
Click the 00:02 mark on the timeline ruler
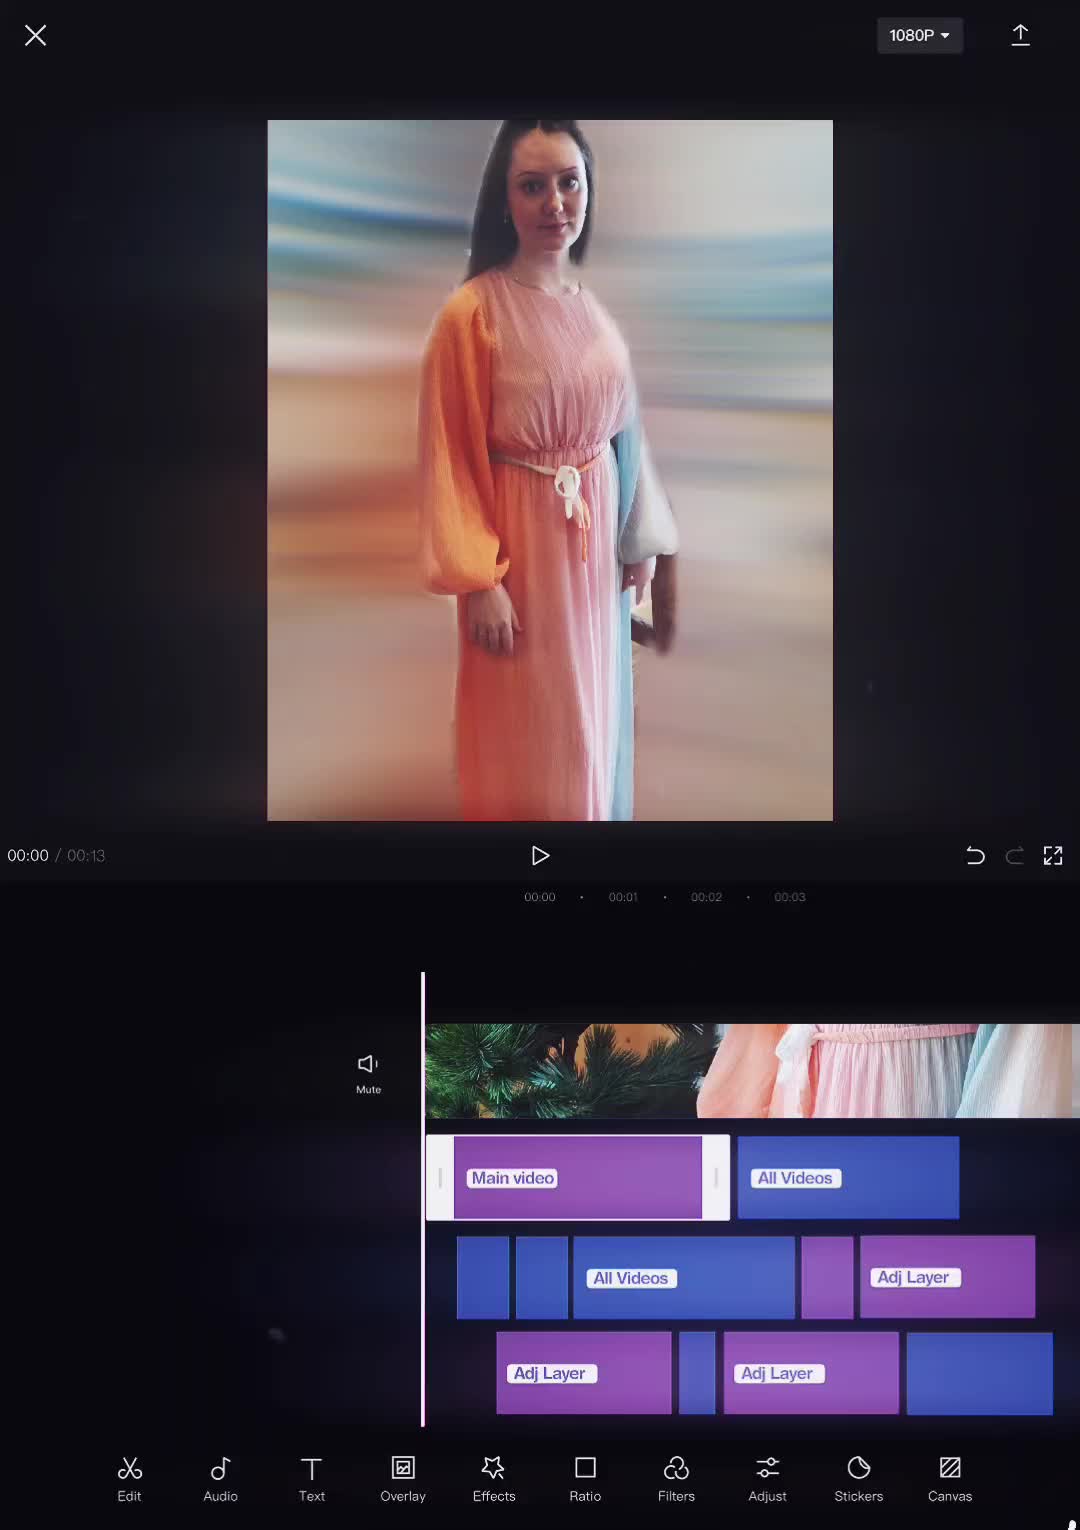pyautogui.click(x=706, y=897)
